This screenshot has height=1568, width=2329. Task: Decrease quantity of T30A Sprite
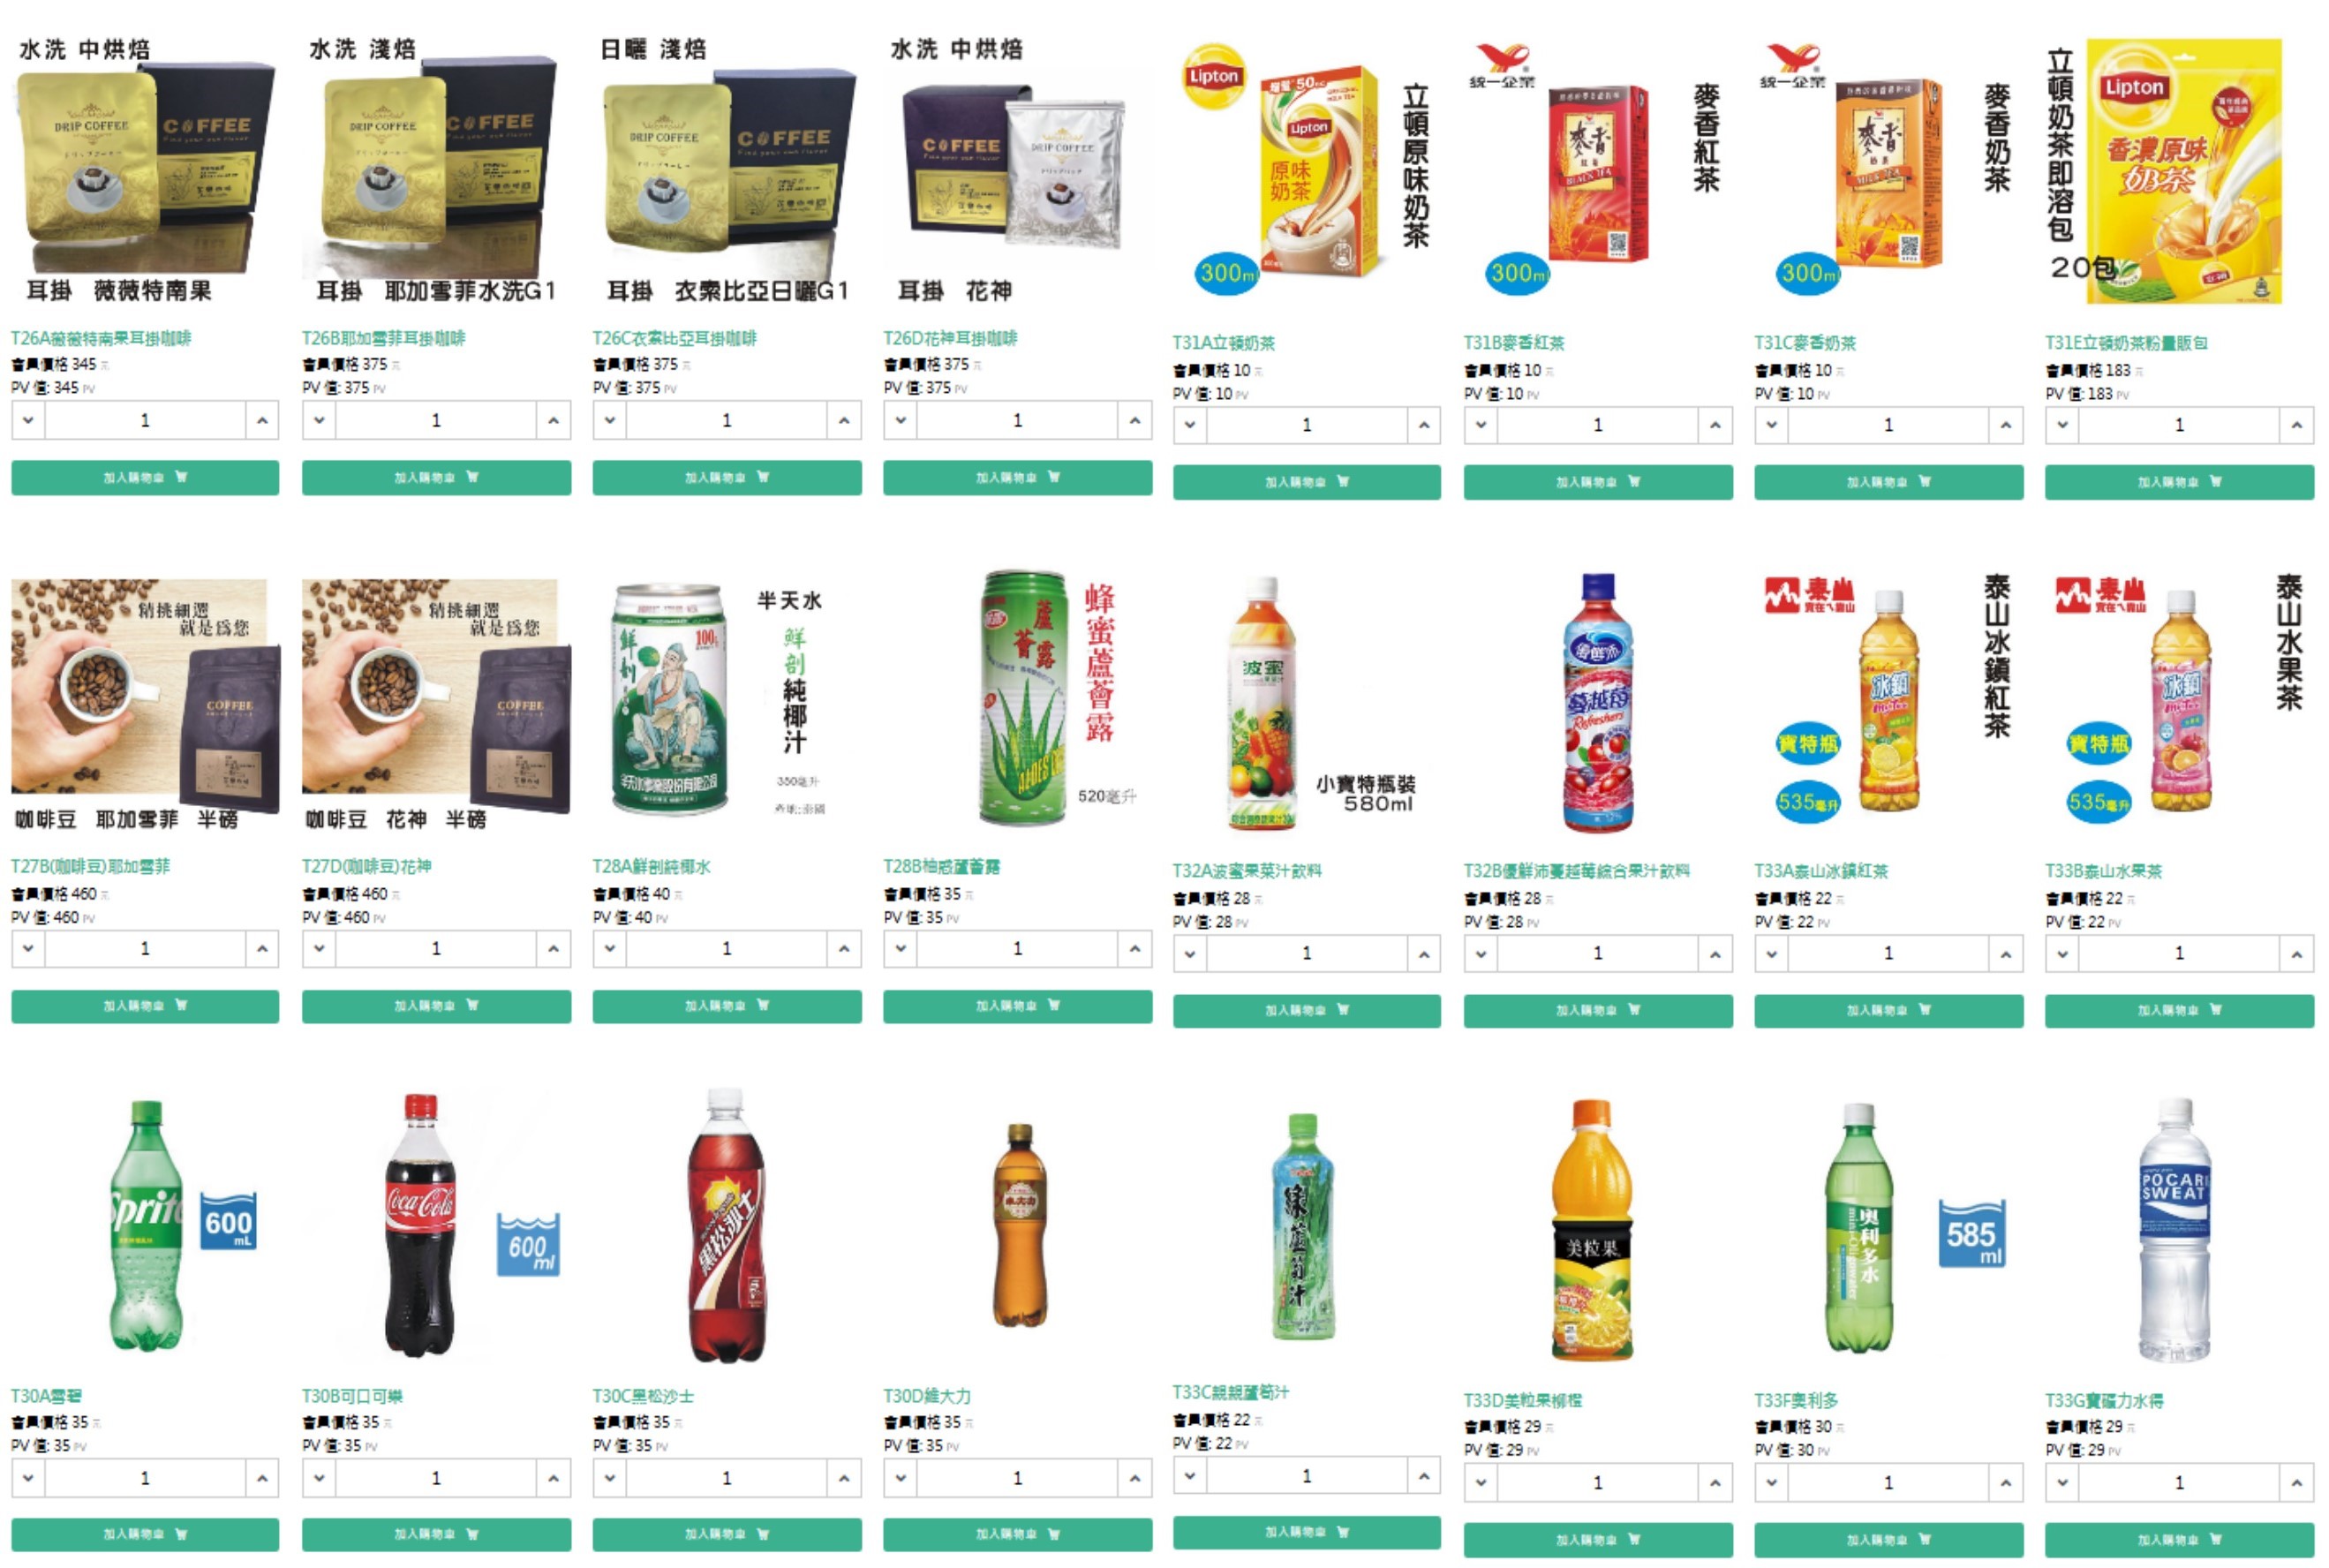pyautogui.click(x=28, y=1478)
